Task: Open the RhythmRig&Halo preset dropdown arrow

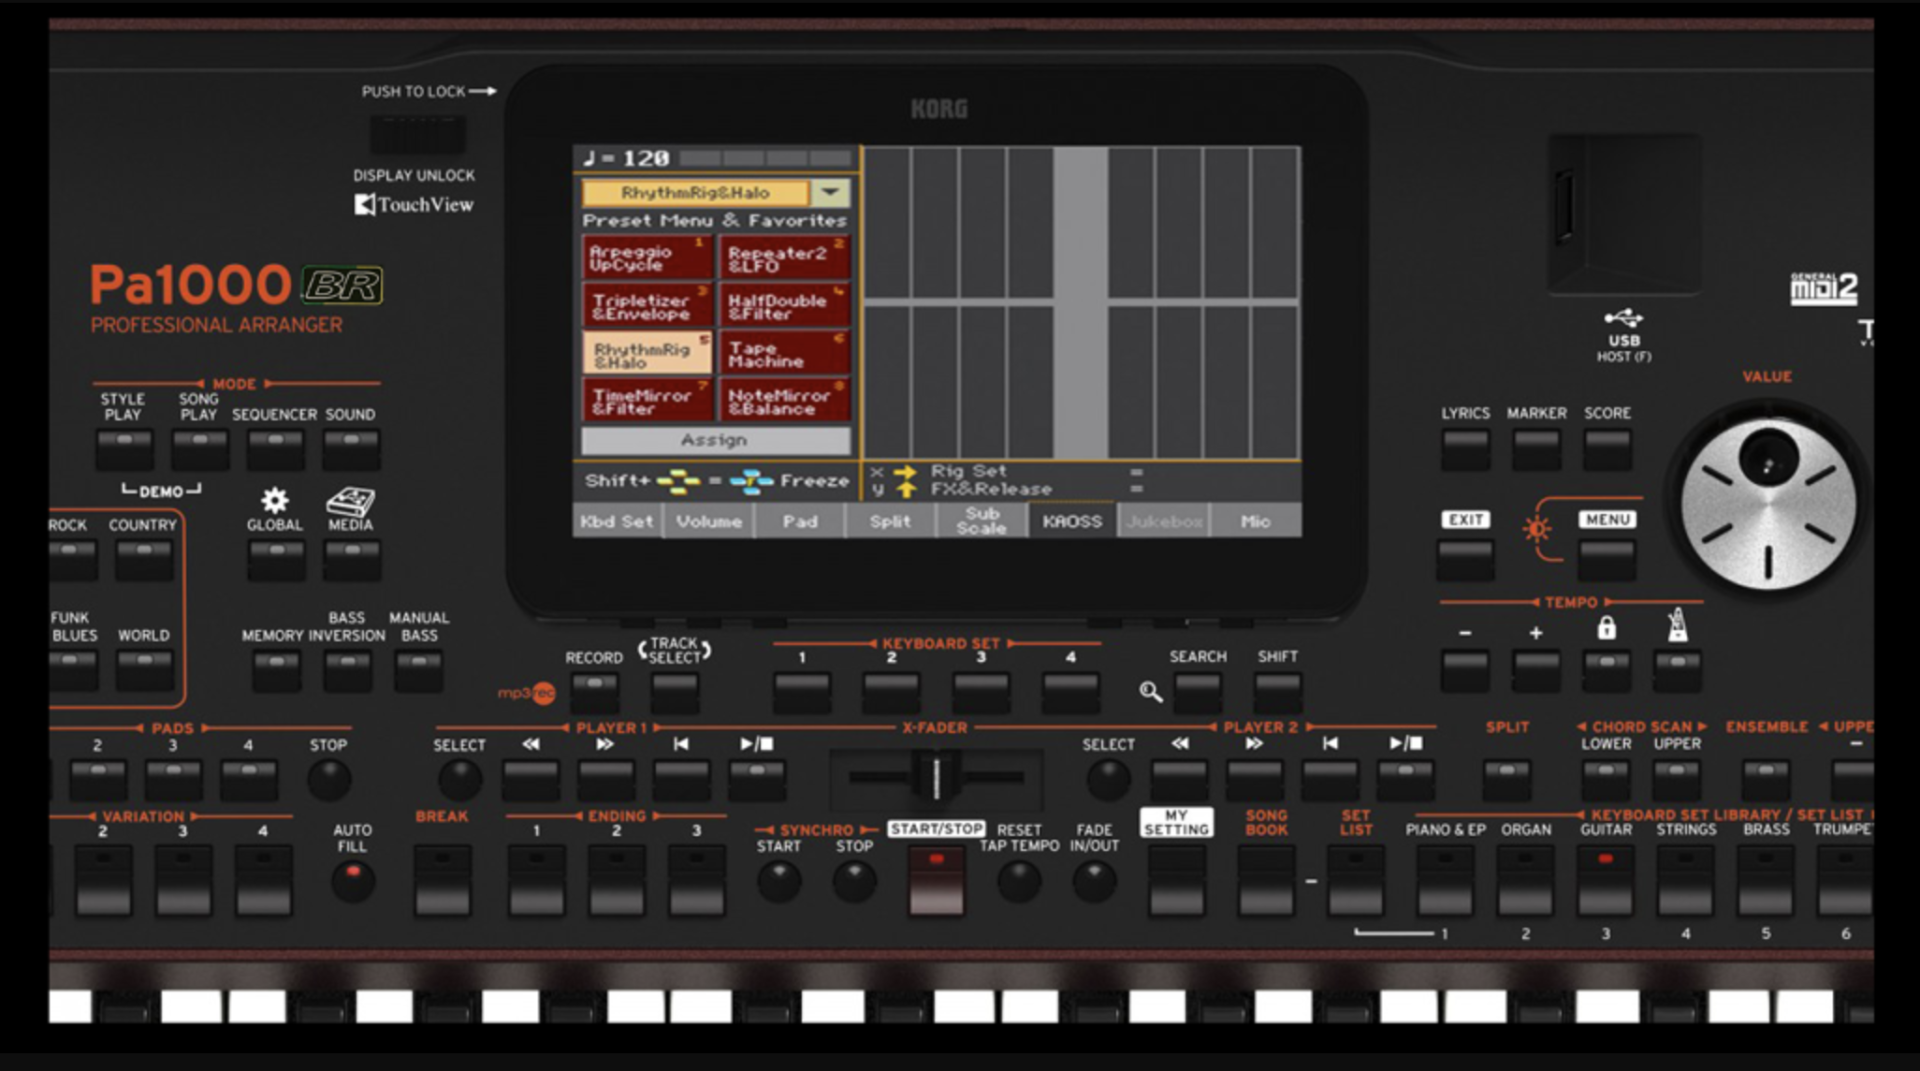Action: point(830,192)
